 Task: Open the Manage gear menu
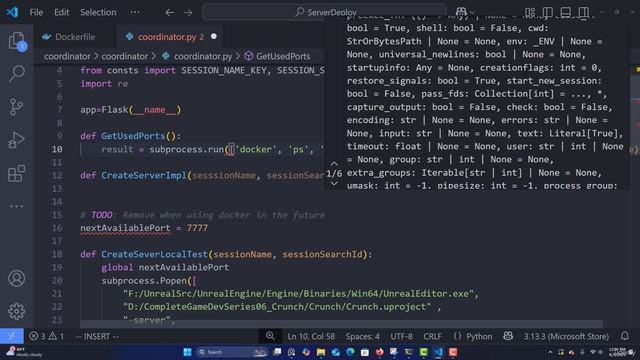pyautogui.click(x=17, y=311)
